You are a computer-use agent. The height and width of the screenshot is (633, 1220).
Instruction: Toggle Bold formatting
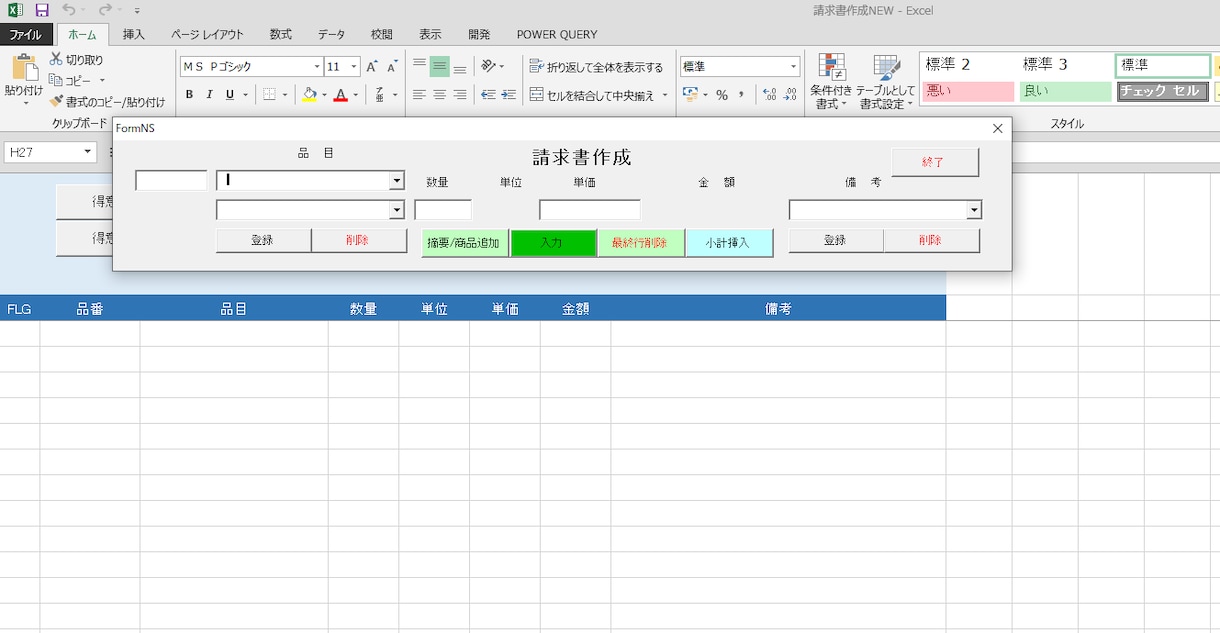point(189,95)
